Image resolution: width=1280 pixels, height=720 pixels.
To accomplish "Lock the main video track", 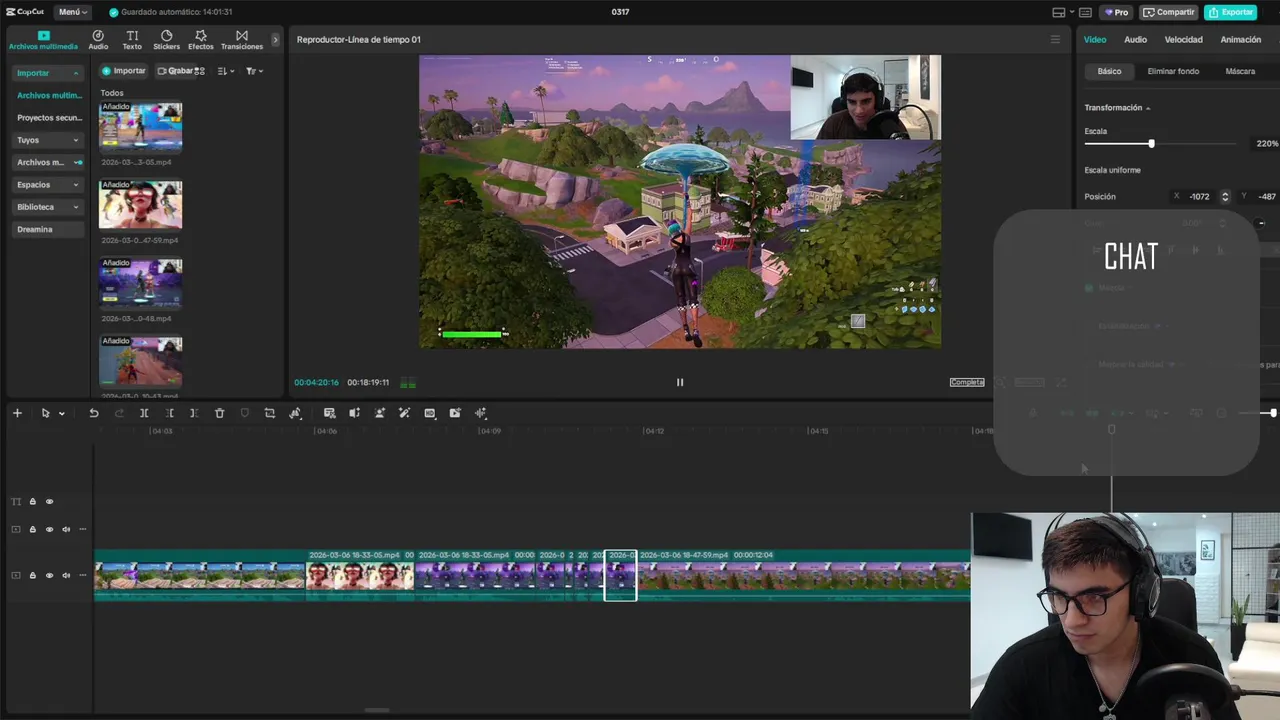I will 32,575.
